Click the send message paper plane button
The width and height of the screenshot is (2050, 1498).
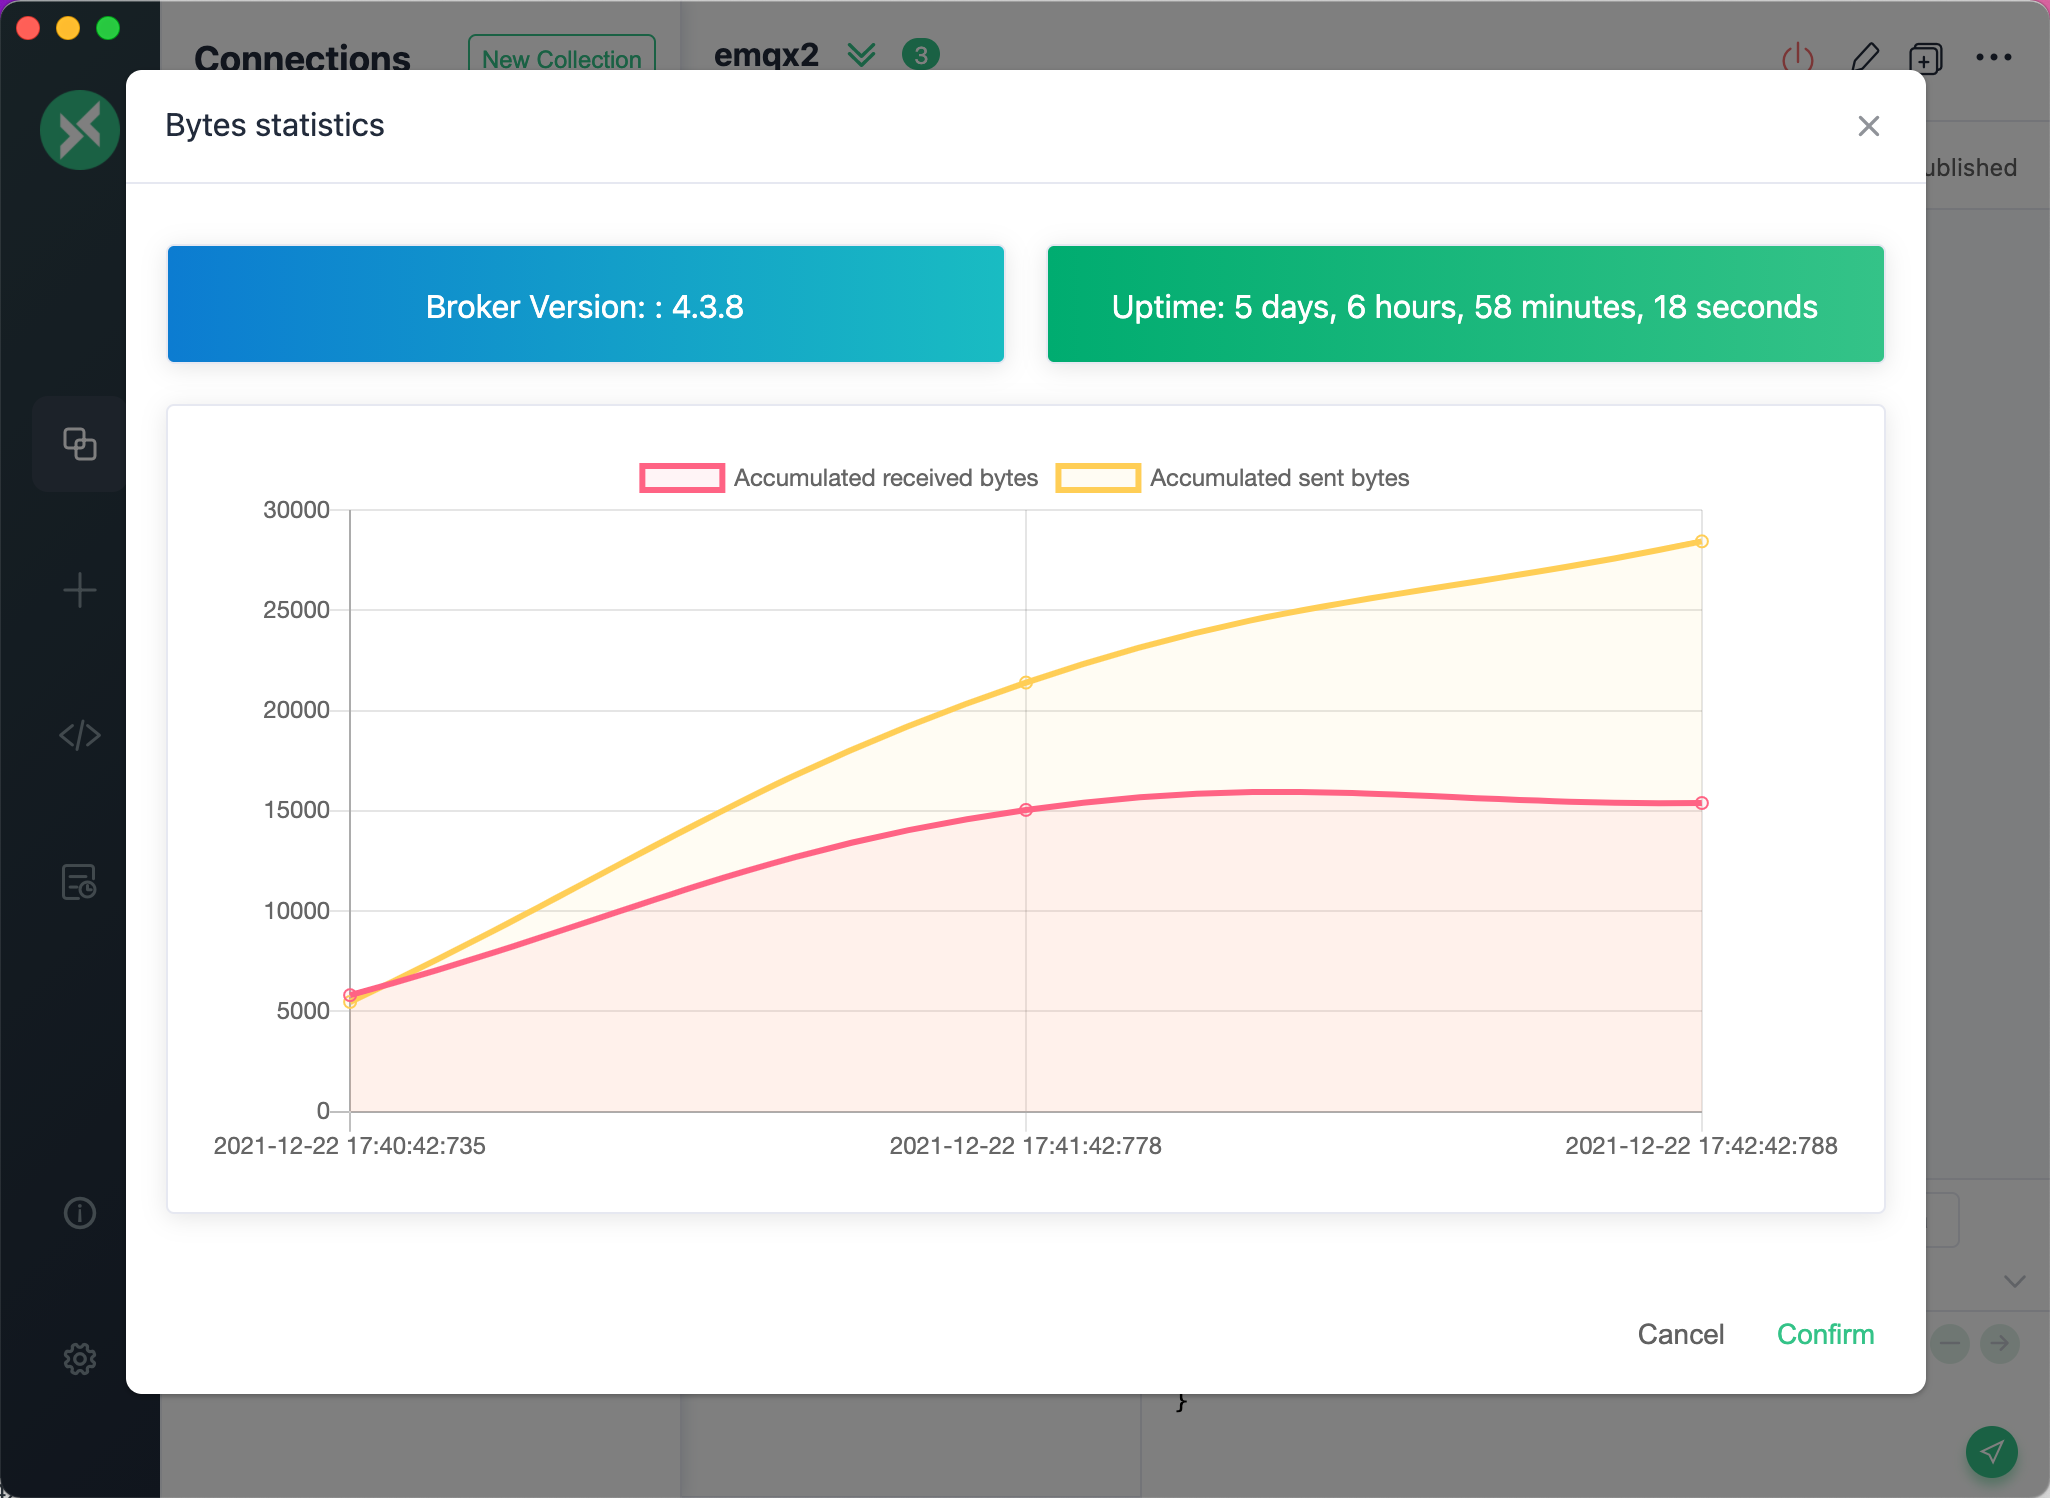point(1991,1451)
